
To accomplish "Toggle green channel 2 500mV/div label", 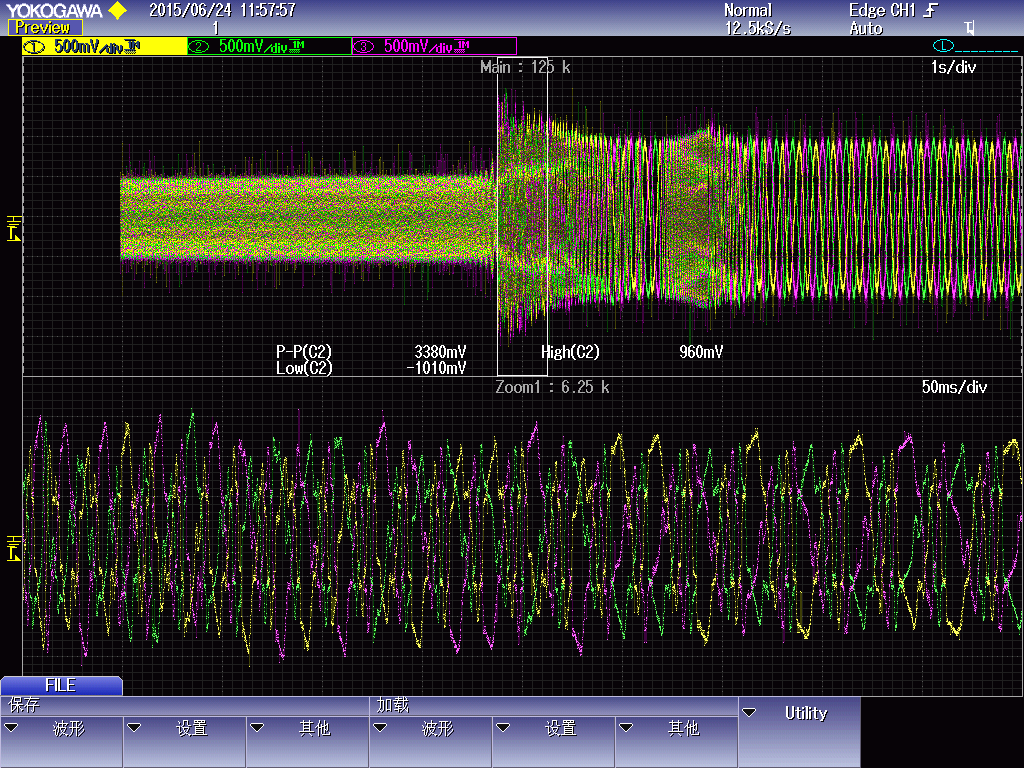I will tap(269, 46).
